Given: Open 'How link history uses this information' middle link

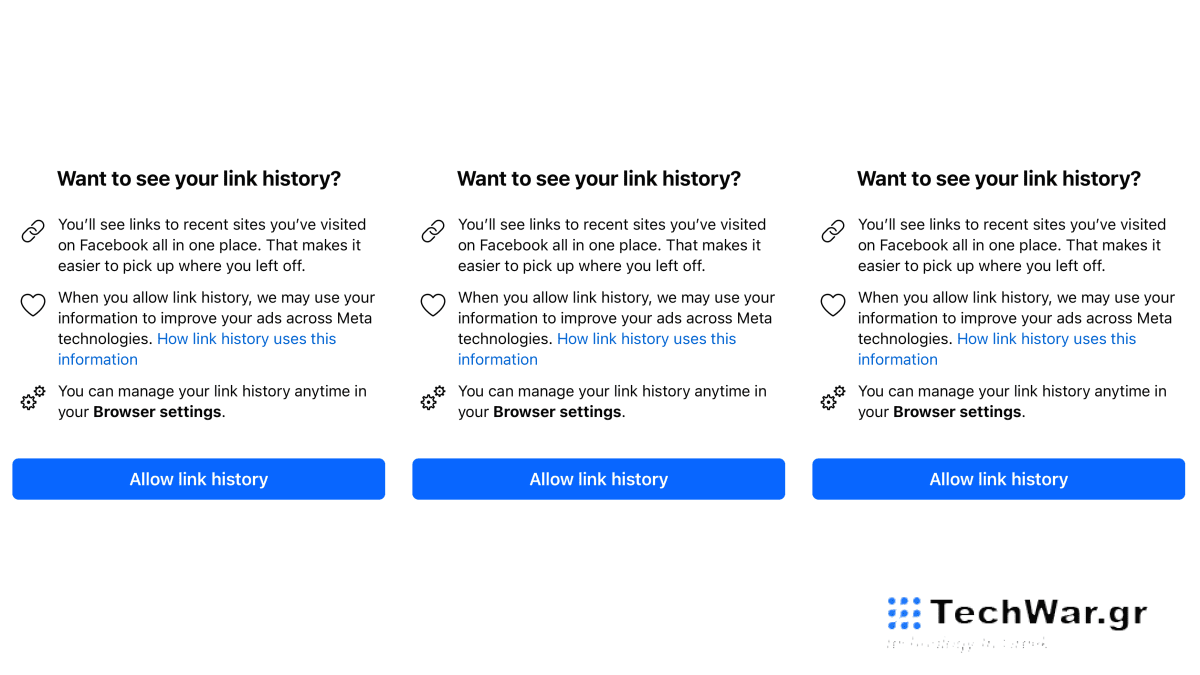Looking at the screenshot, I should point(646,339).
